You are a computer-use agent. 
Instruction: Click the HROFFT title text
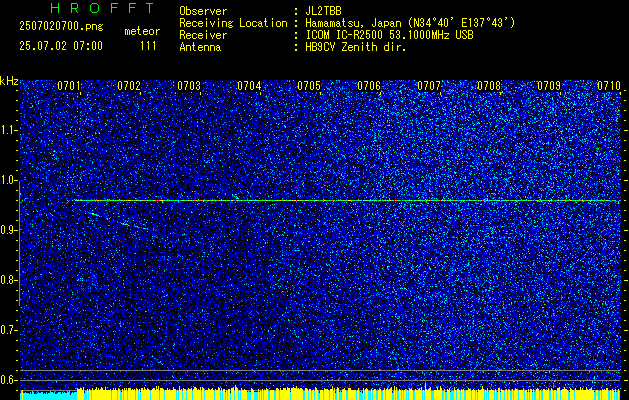click(x=103, y=8)
